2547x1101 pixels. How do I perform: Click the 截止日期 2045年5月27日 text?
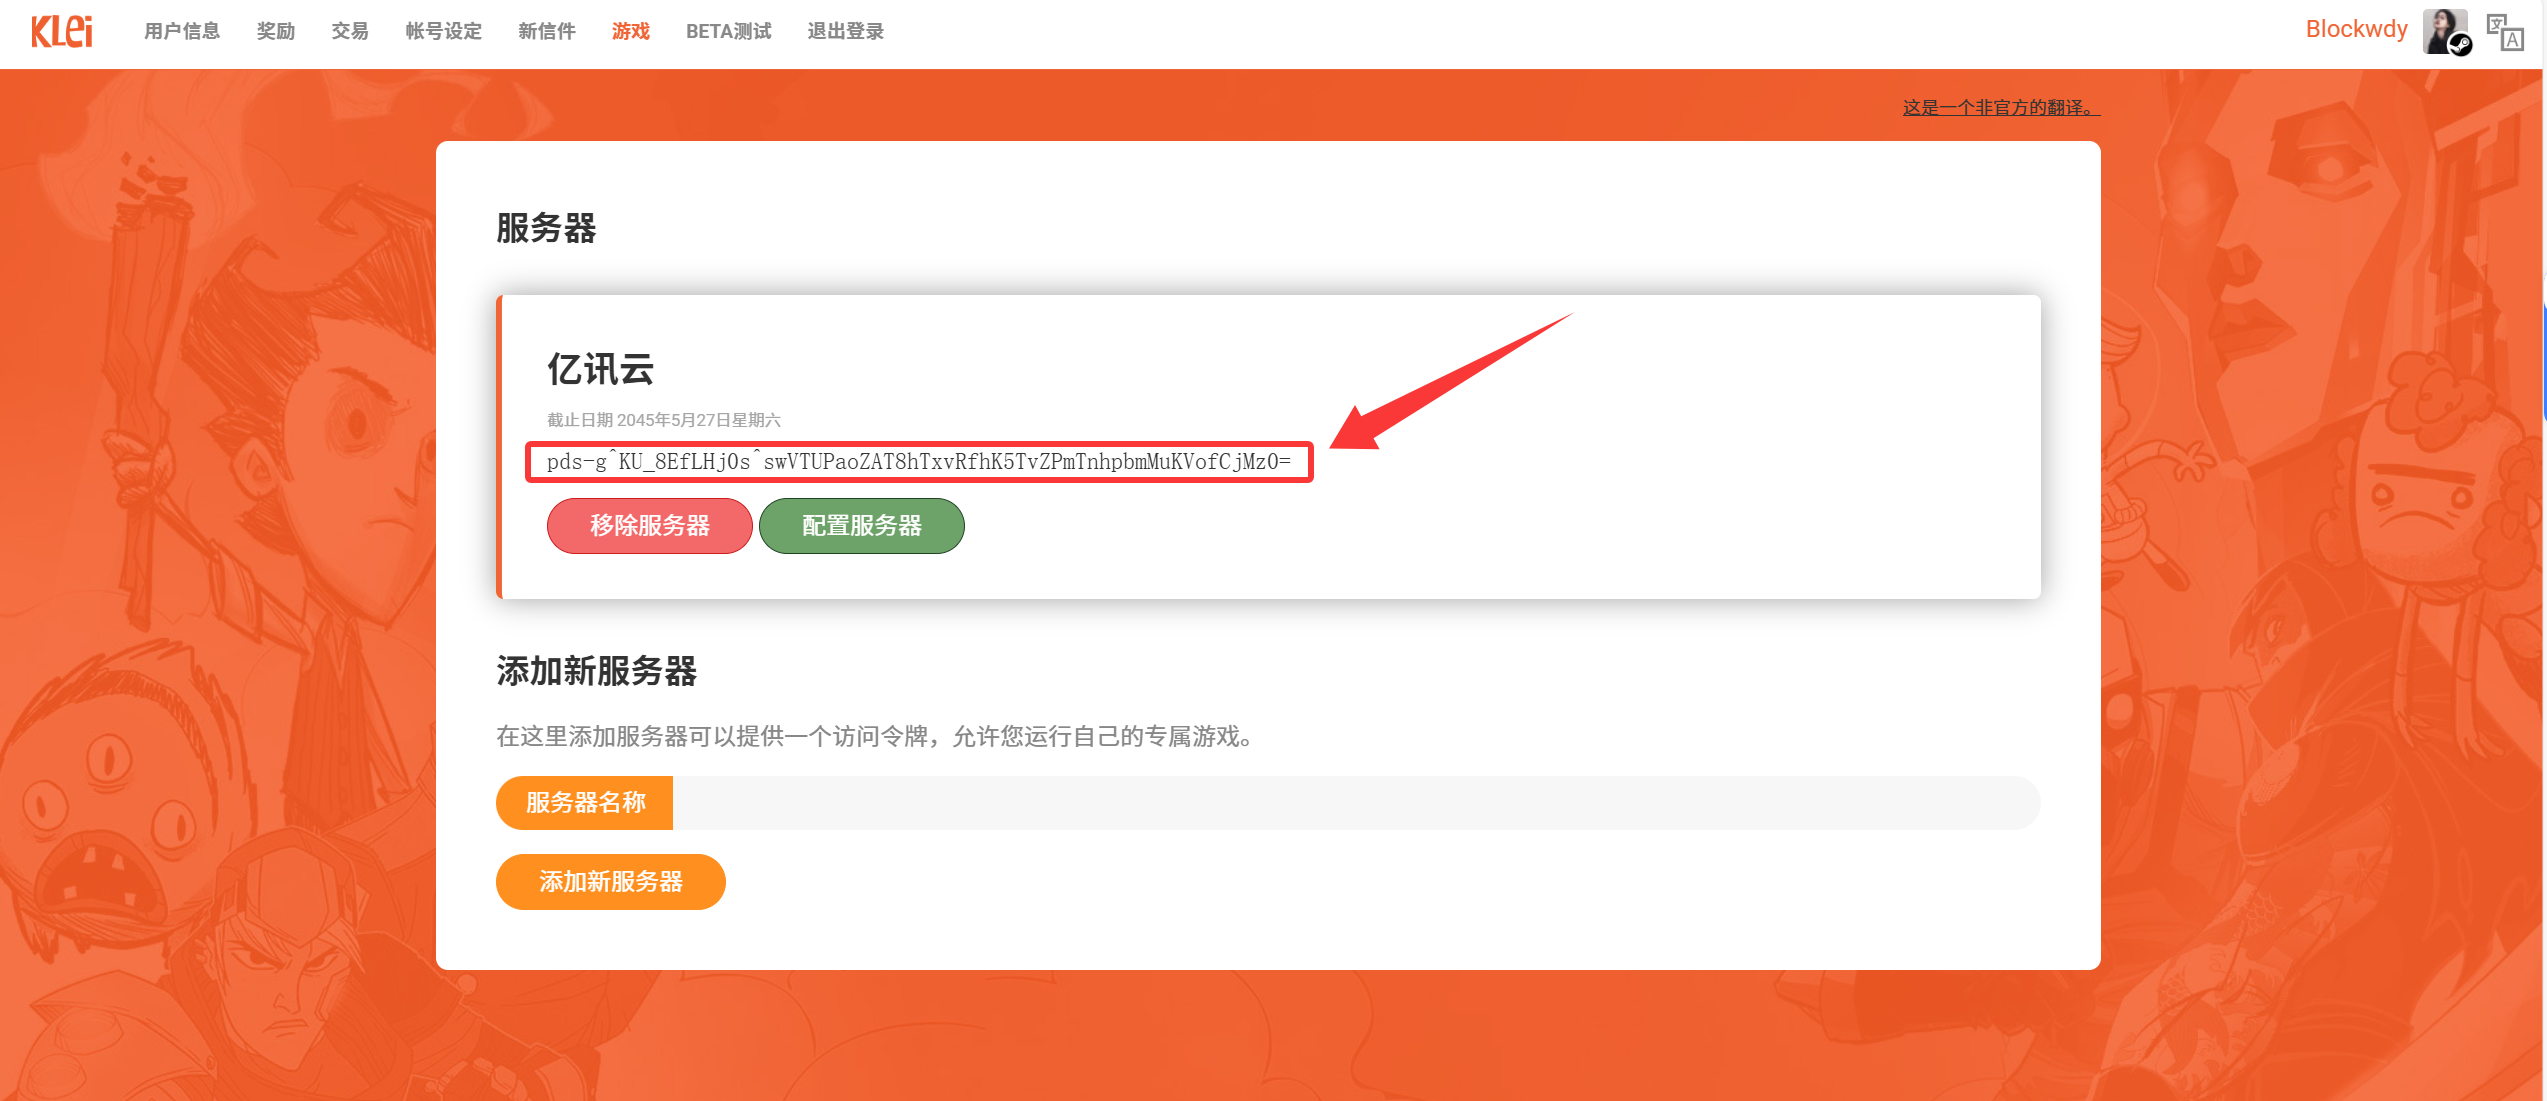click(x=664, y=420)
